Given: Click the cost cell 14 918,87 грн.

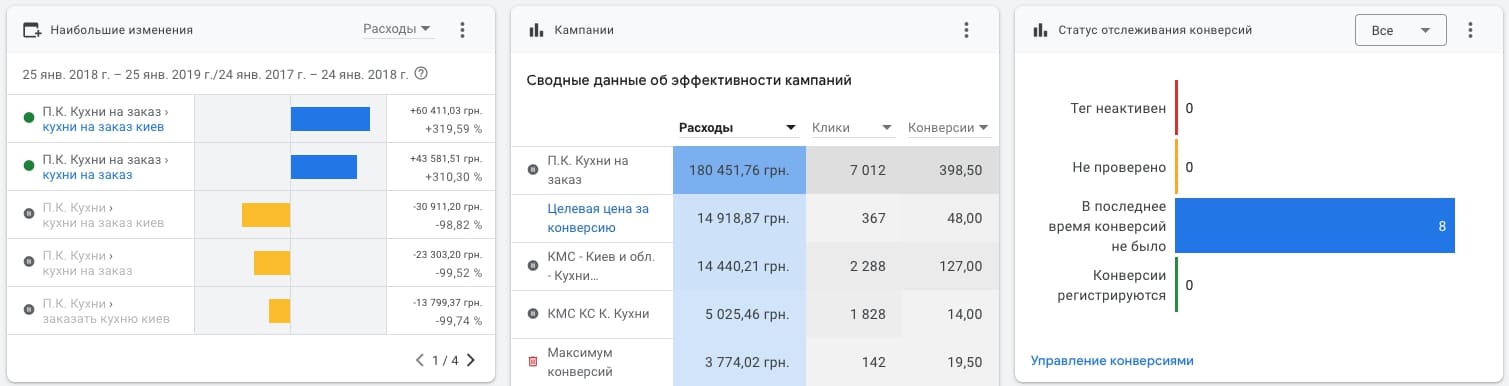Looking at the screenshot, I should pos(739,218).
